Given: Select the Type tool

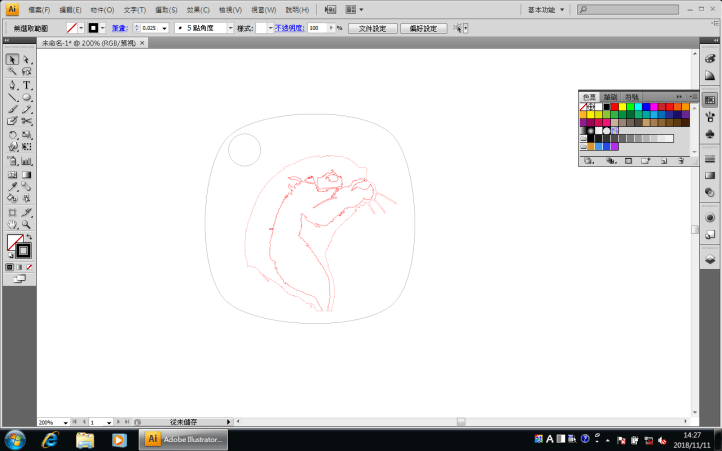Looking at the screenshot, I should point(27,85).
